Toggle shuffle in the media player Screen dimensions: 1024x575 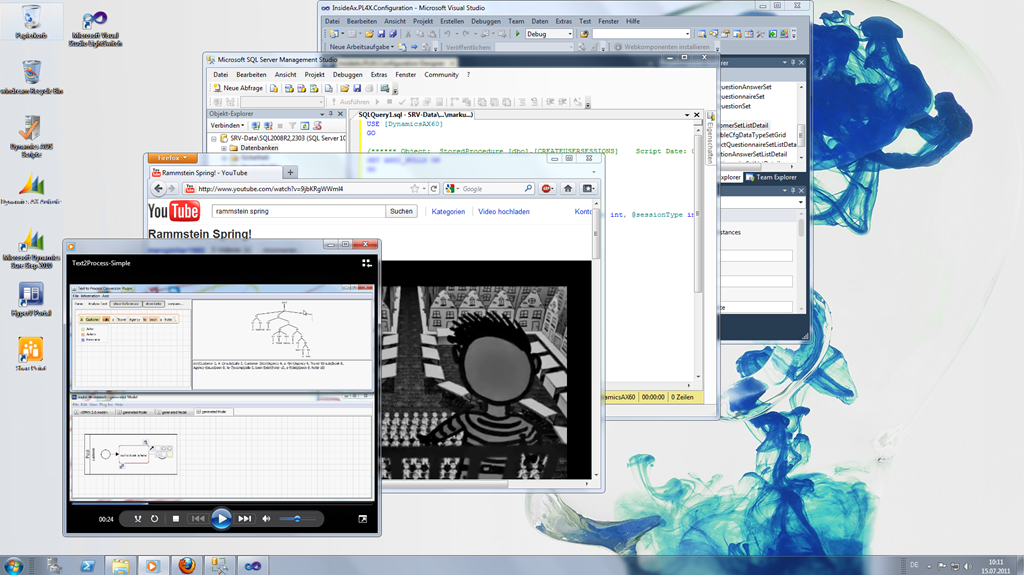[137, 519]
